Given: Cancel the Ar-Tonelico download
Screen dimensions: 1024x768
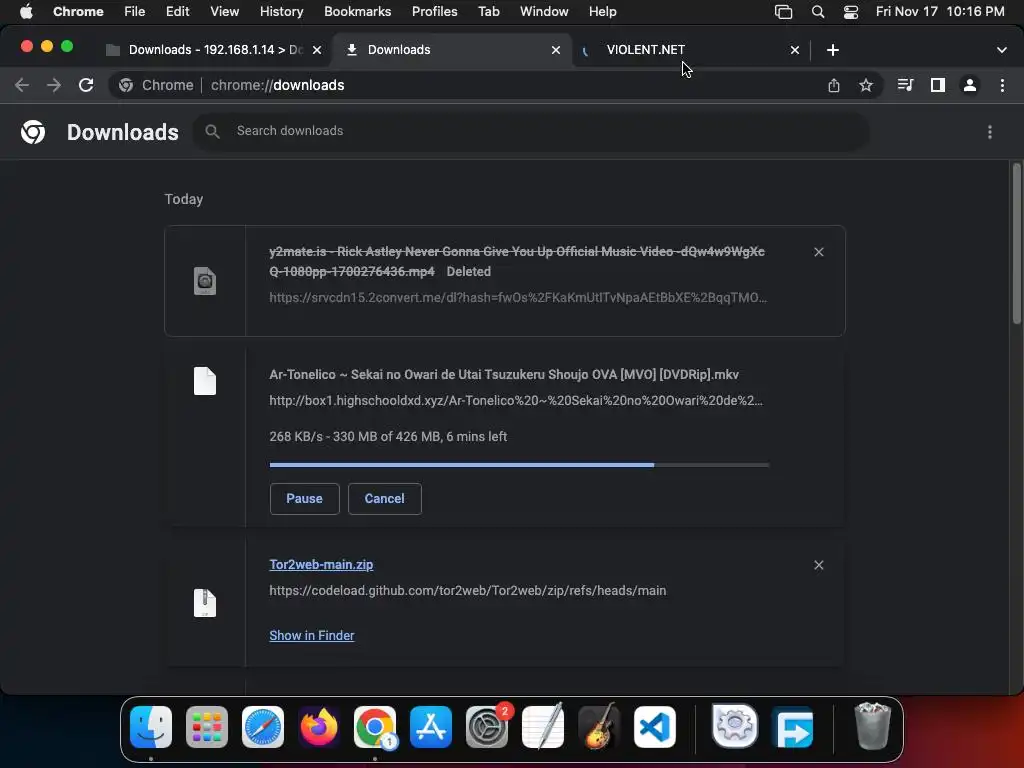Looking at the screenshot, I should point(385,498).
